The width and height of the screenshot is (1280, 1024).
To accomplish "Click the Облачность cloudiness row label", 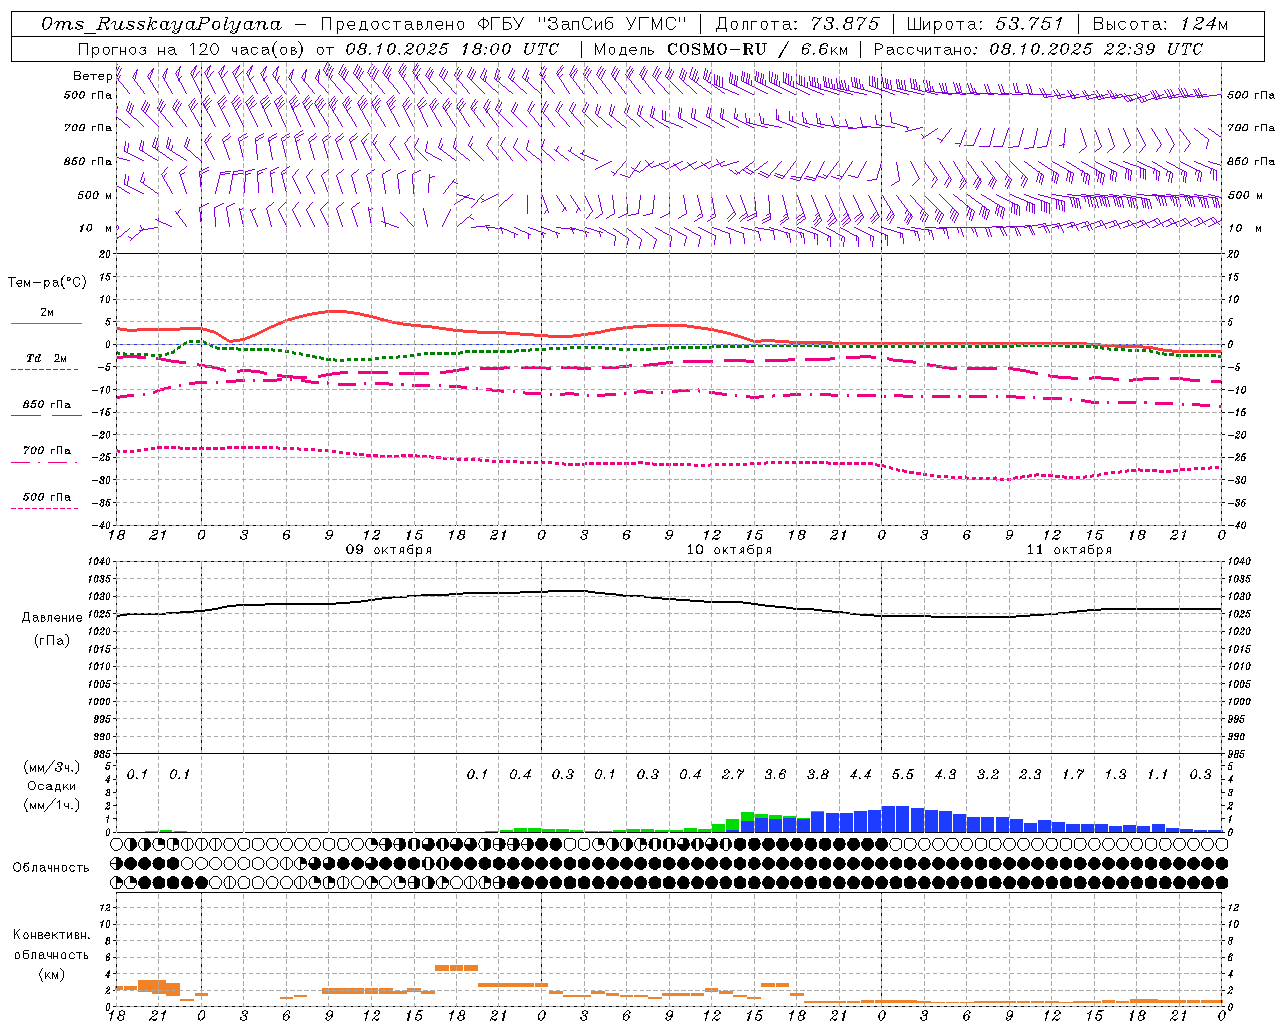I will click(51, 868).
